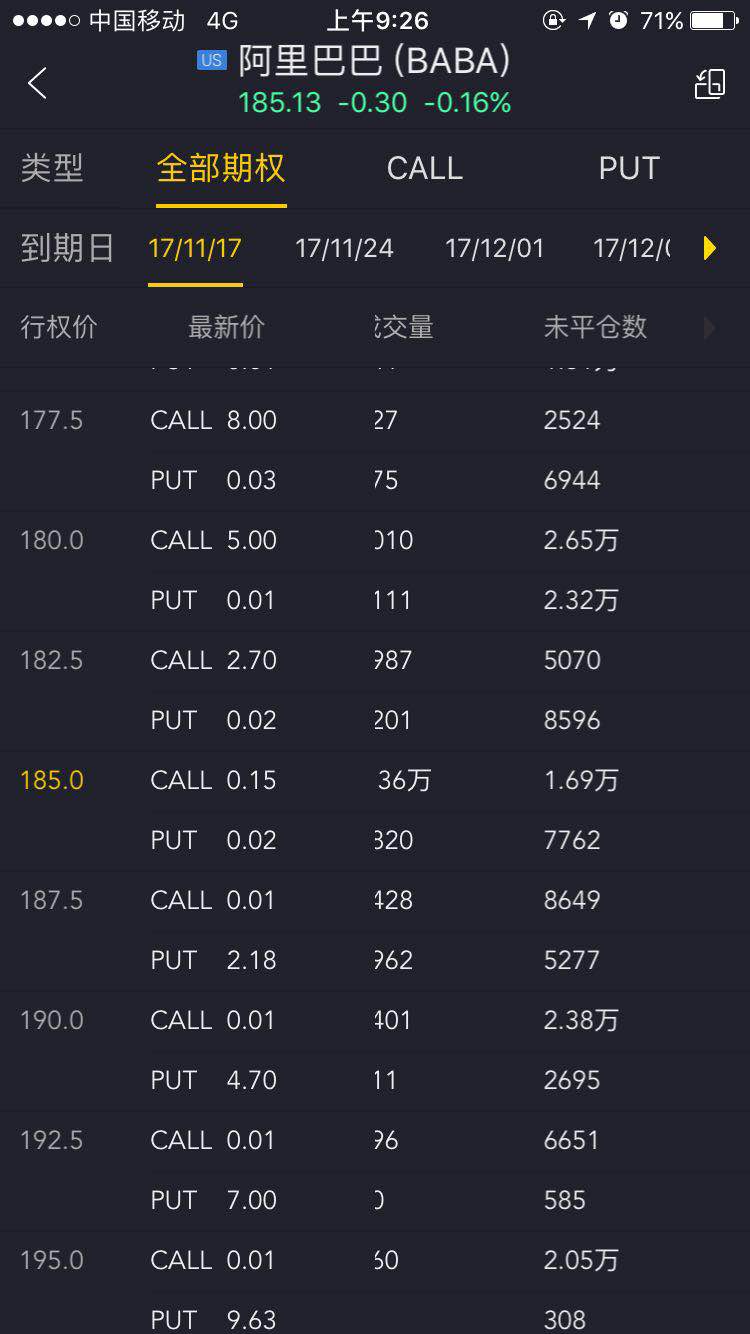Tap the share icon in the header

click(x=710, y=84)
